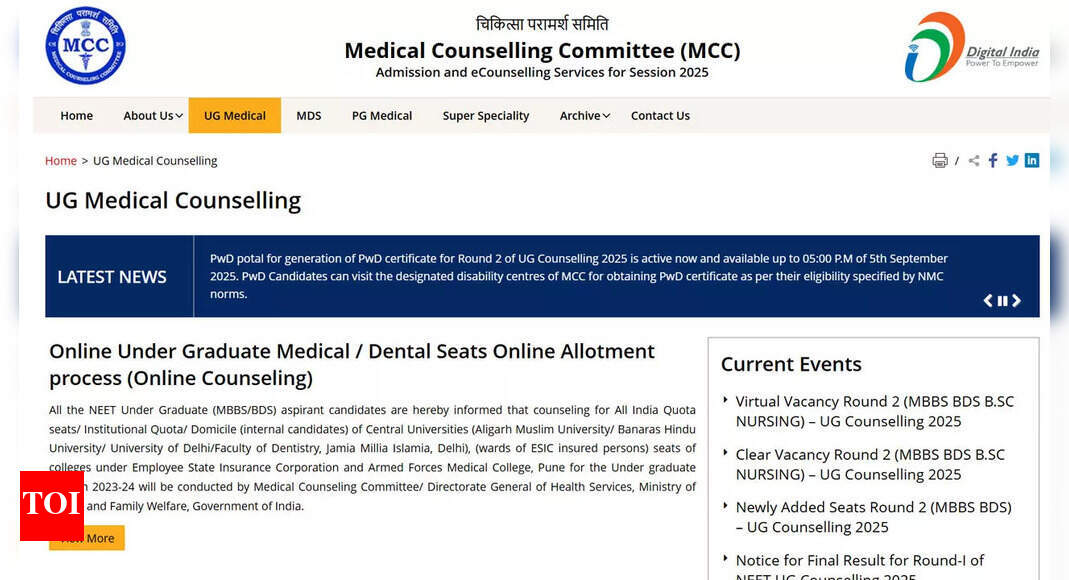Click the print page icon
The width and height of the screenshot is (1069, 580).
939,160
